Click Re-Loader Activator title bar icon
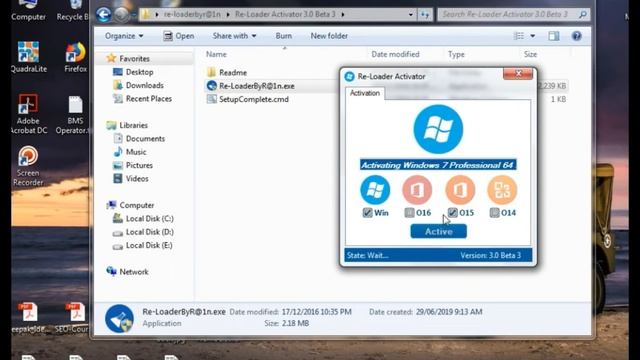This screenshot has height=360, width=640. pyautogui.click(x=349, y=76)
